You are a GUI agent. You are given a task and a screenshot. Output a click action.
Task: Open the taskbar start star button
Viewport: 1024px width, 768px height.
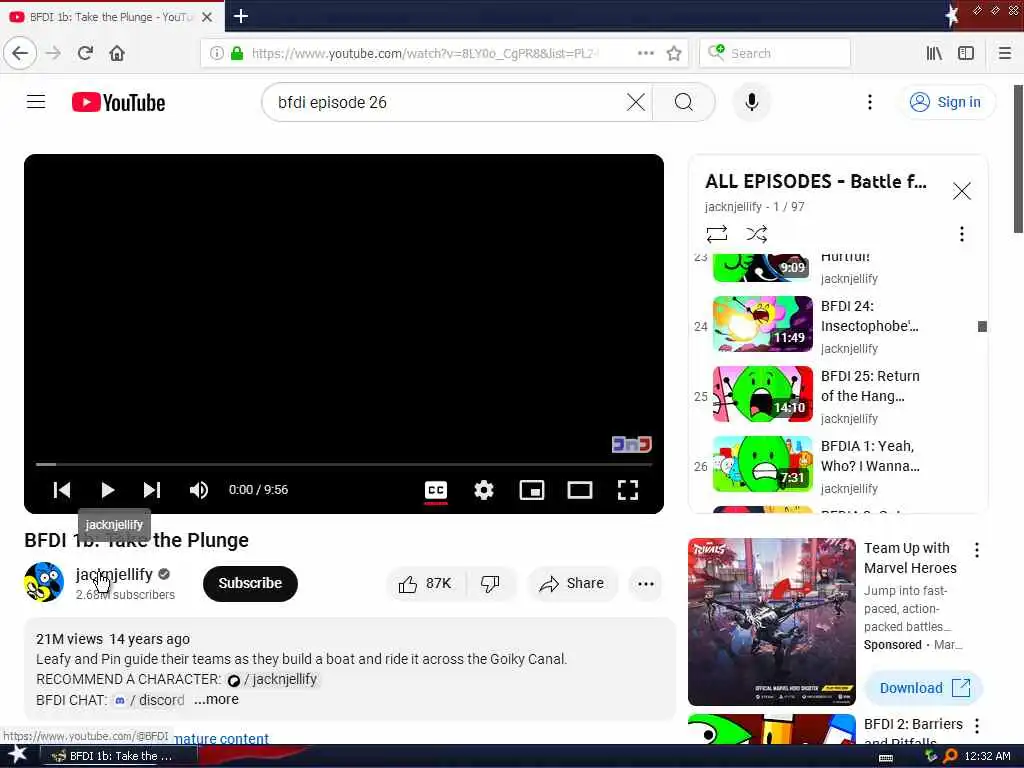tap(18, 756)
